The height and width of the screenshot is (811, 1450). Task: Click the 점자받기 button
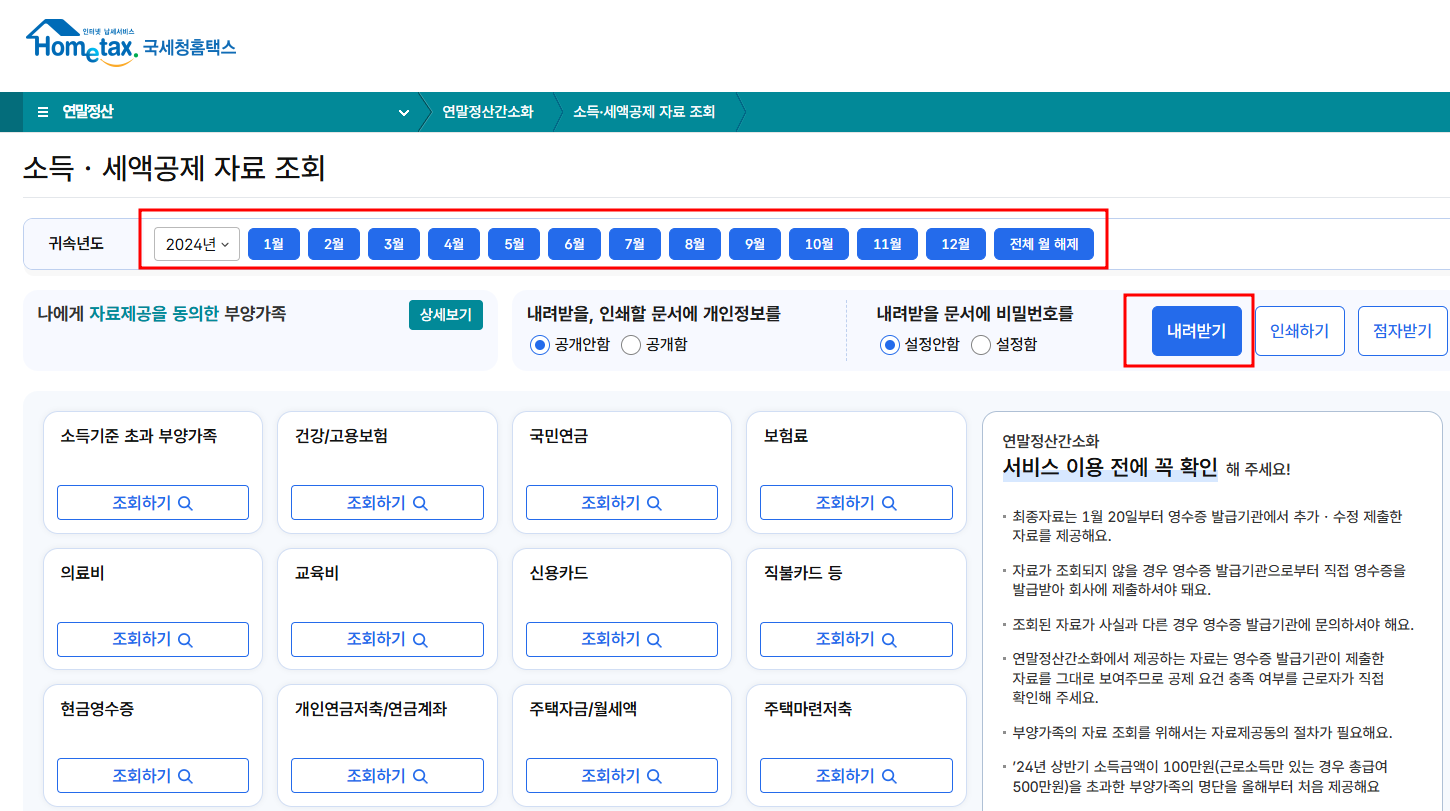point(1402,331)
